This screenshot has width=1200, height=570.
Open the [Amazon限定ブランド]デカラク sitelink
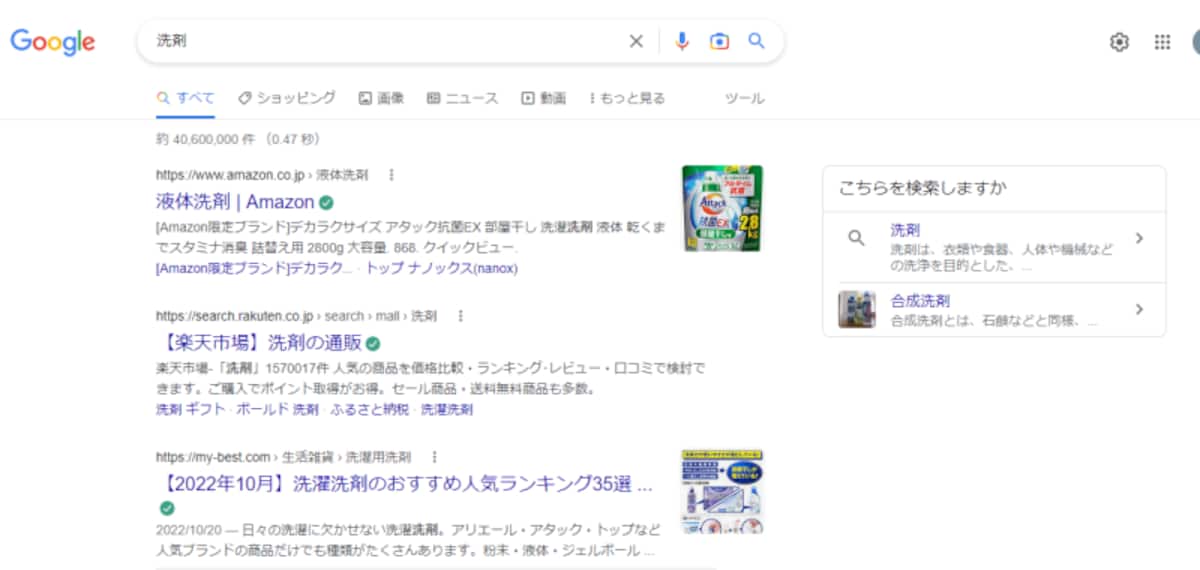(x=254, y=269)
